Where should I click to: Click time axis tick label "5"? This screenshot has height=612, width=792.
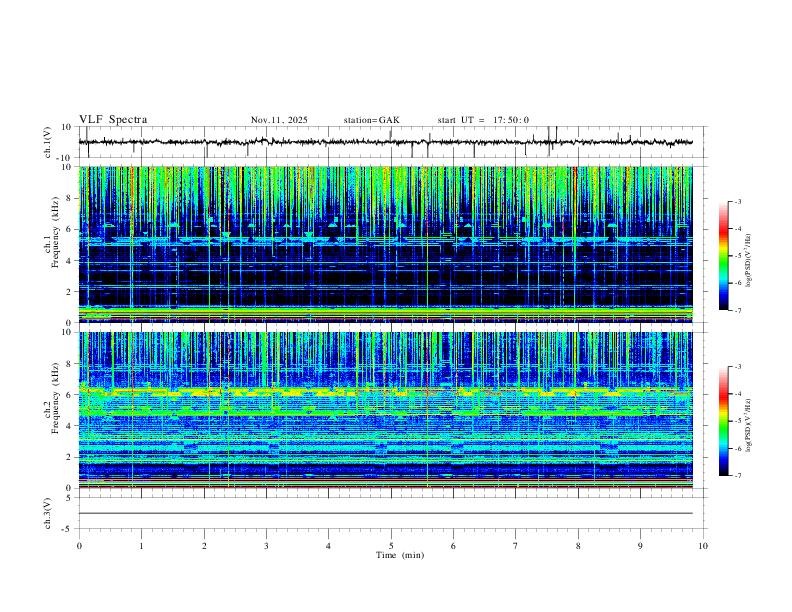pyautogui.click(x=391, y=546)
